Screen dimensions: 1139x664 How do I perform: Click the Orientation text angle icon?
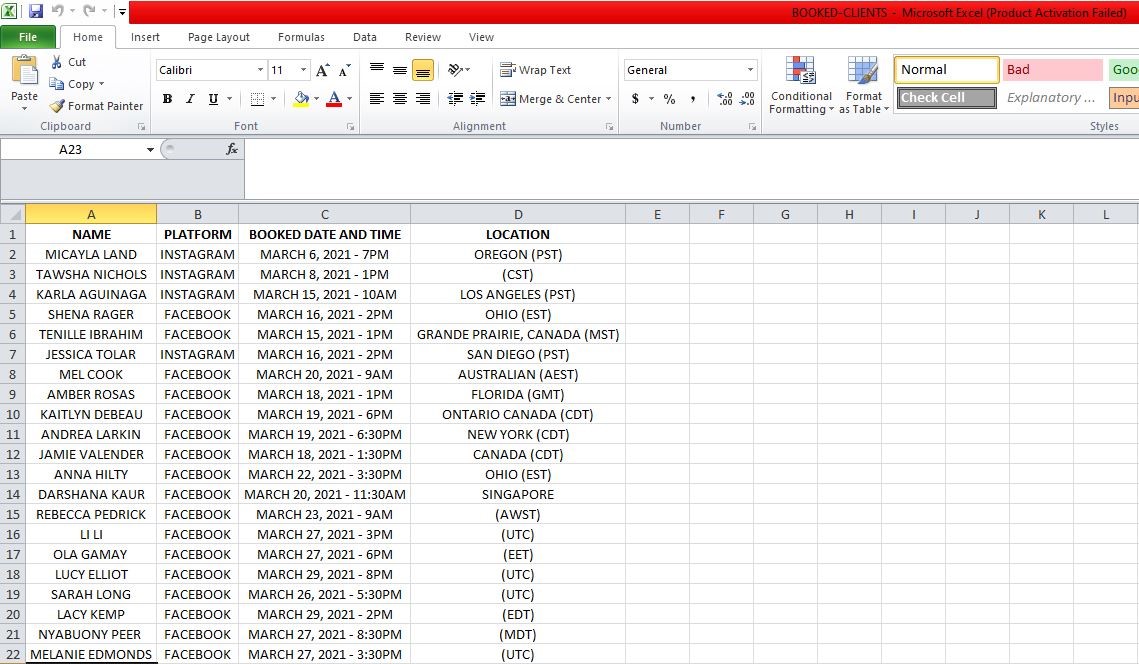tap(455, 70)
